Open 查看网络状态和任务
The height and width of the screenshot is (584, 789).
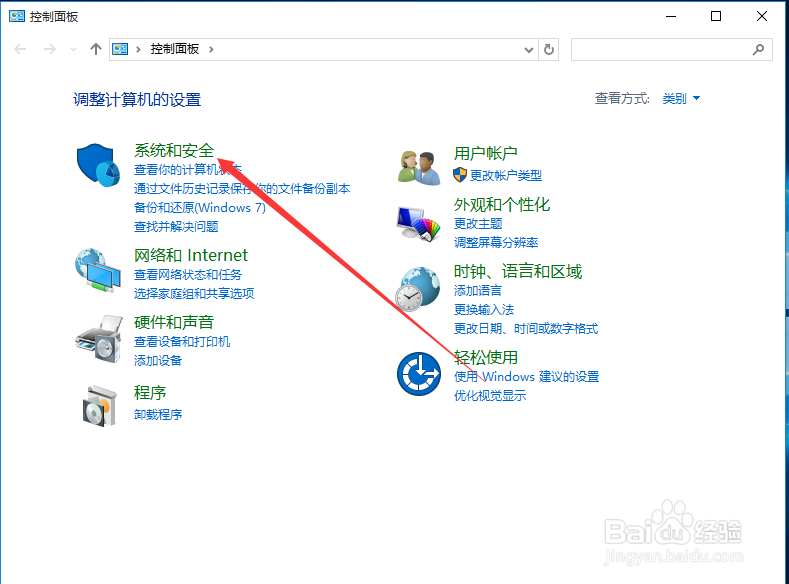[188, 275]
